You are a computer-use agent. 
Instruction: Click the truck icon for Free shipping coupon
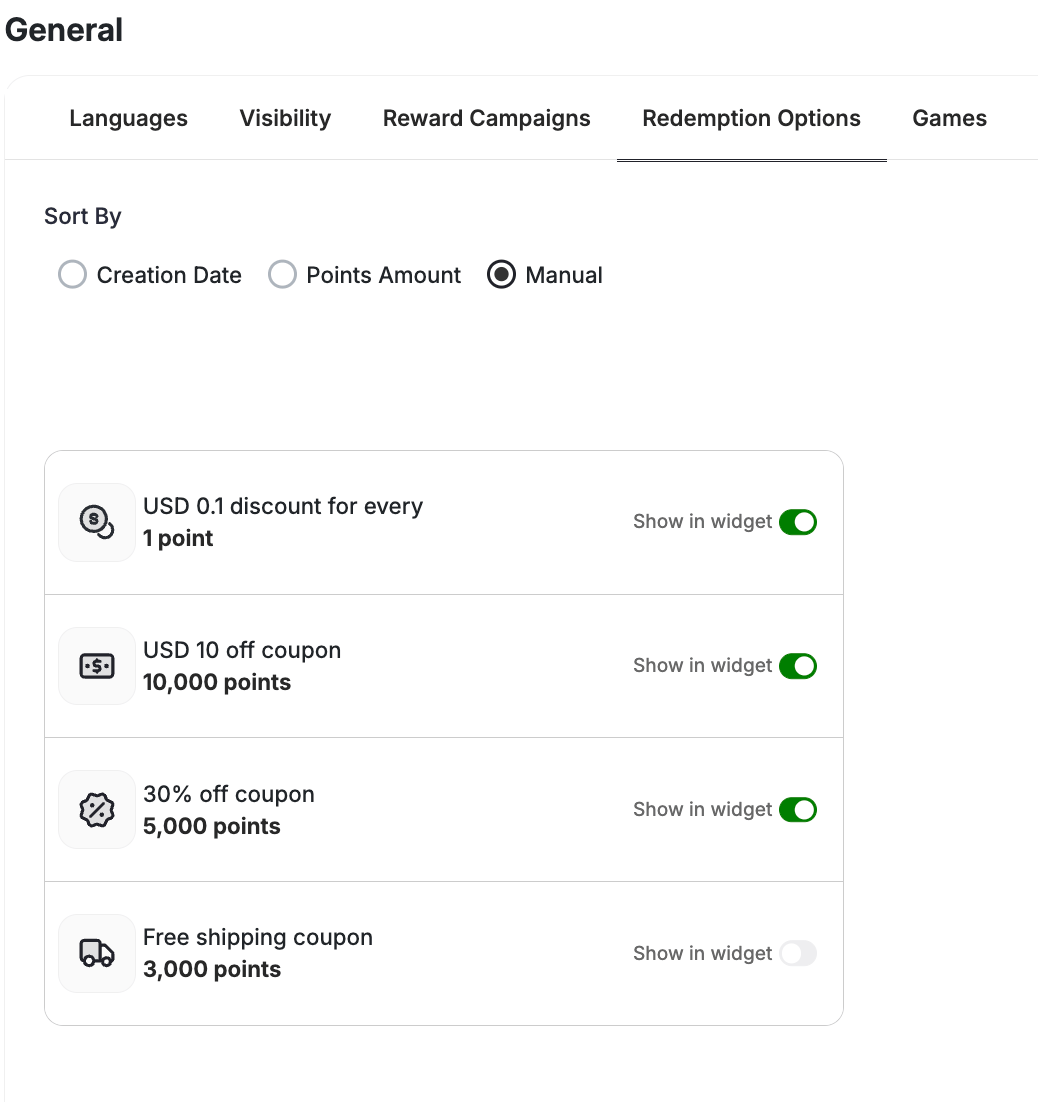pyautogui.click(x=97, y=953)
